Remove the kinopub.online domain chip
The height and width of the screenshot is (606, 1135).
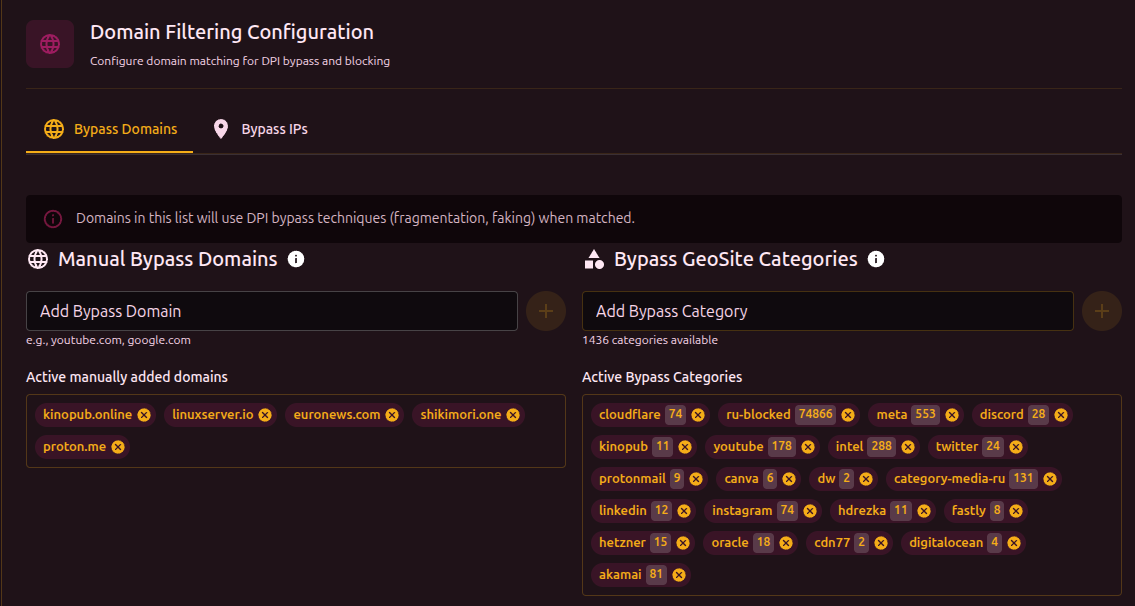click(144, 415)
